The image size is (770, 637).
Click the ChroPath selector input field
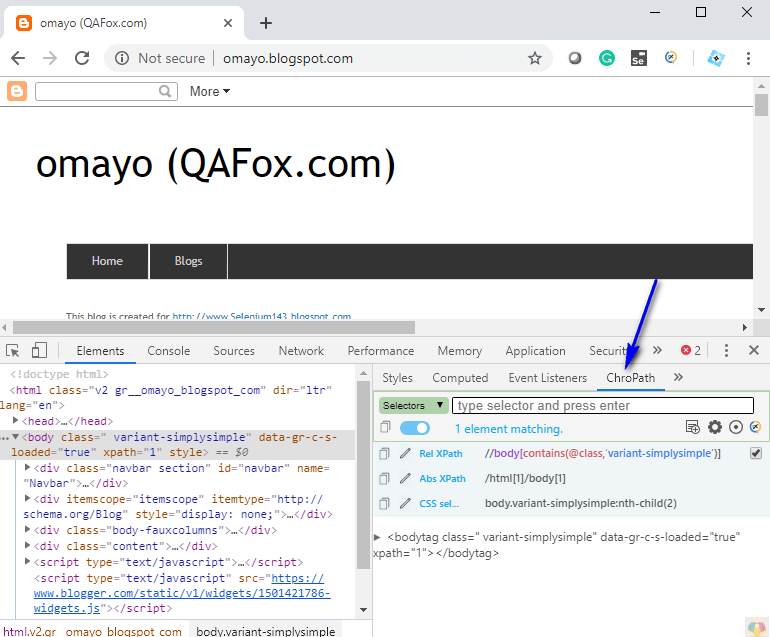point(603,406)
